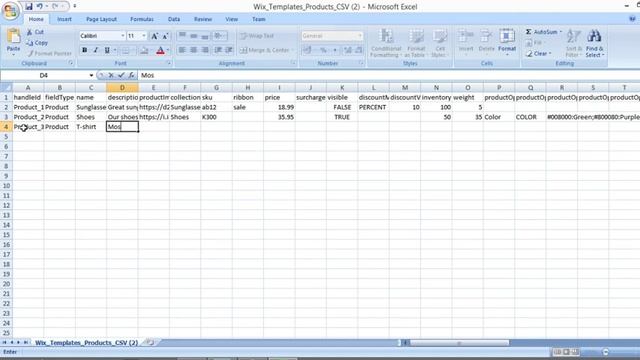
Task: Open the font color dropdown arrow
Action: [x=168, y=50]
